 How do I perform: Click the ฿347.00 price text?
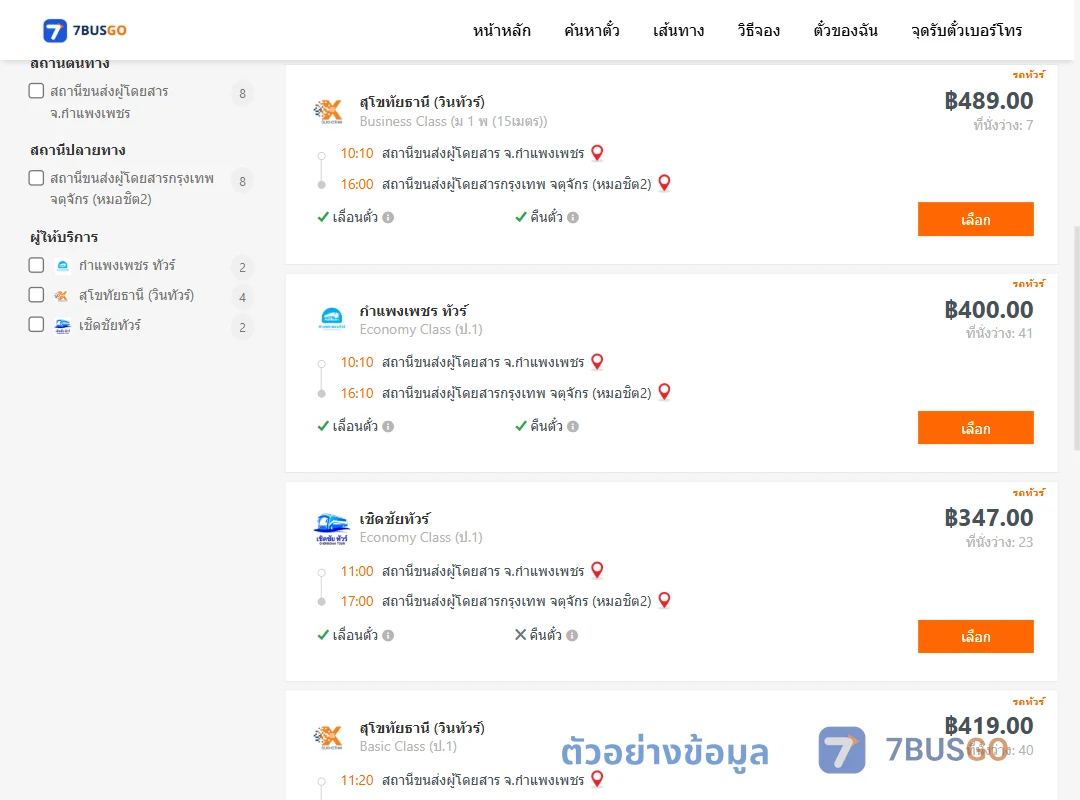click(x=989, y=517)
